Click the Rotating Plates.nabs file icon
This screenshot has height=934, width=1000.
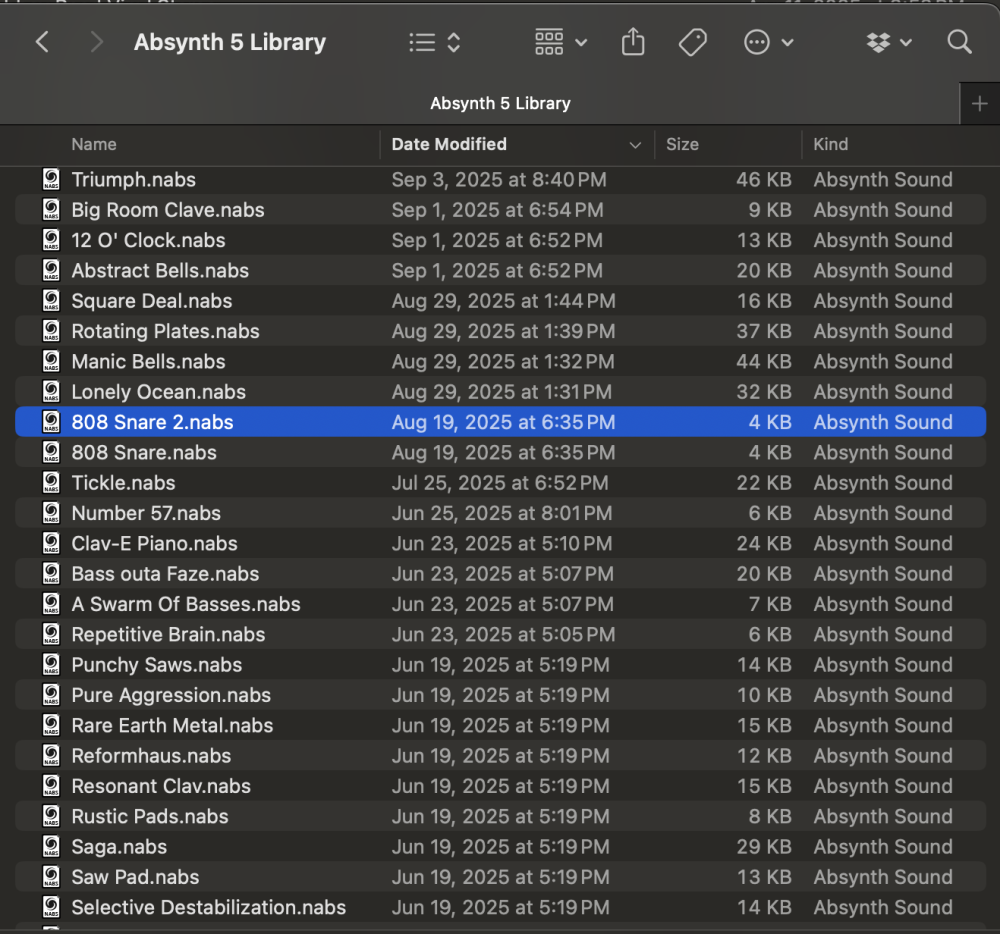coord(51,331)
